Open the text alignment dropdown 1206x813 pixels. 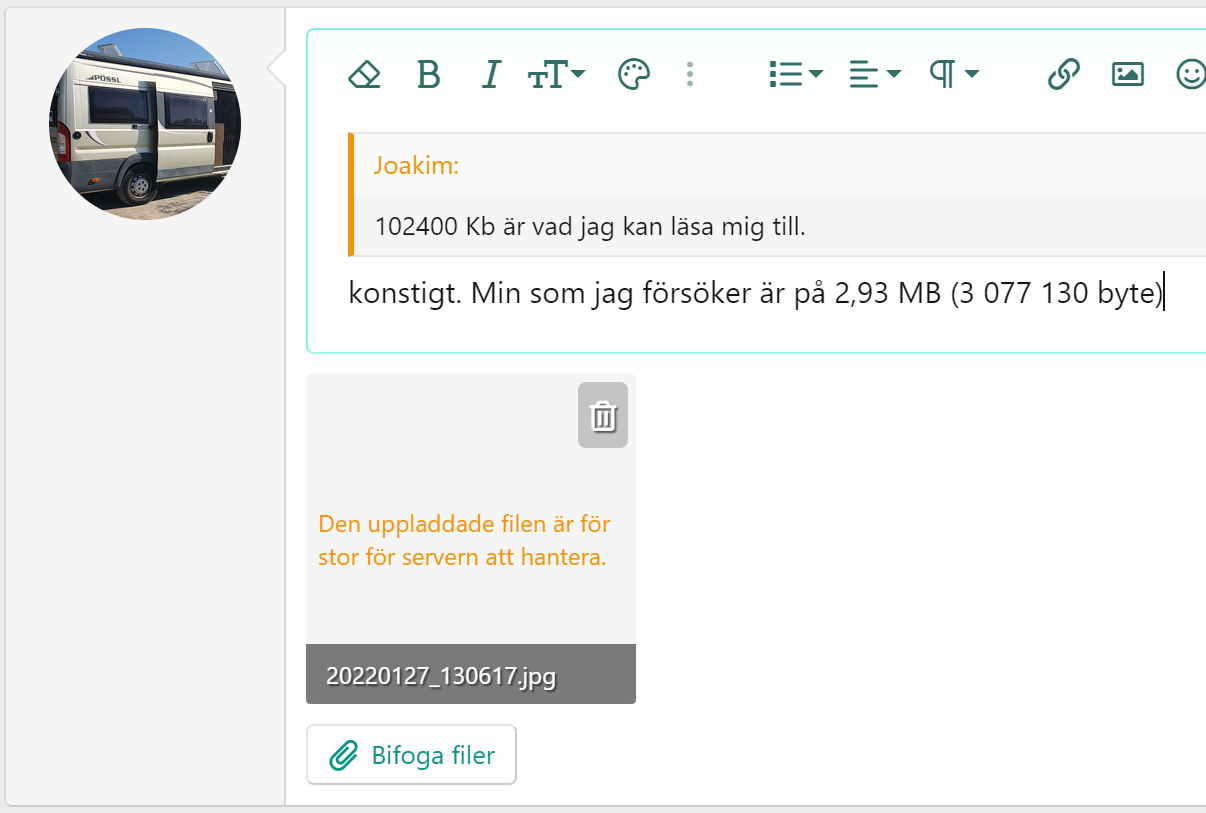coord(874,75)
